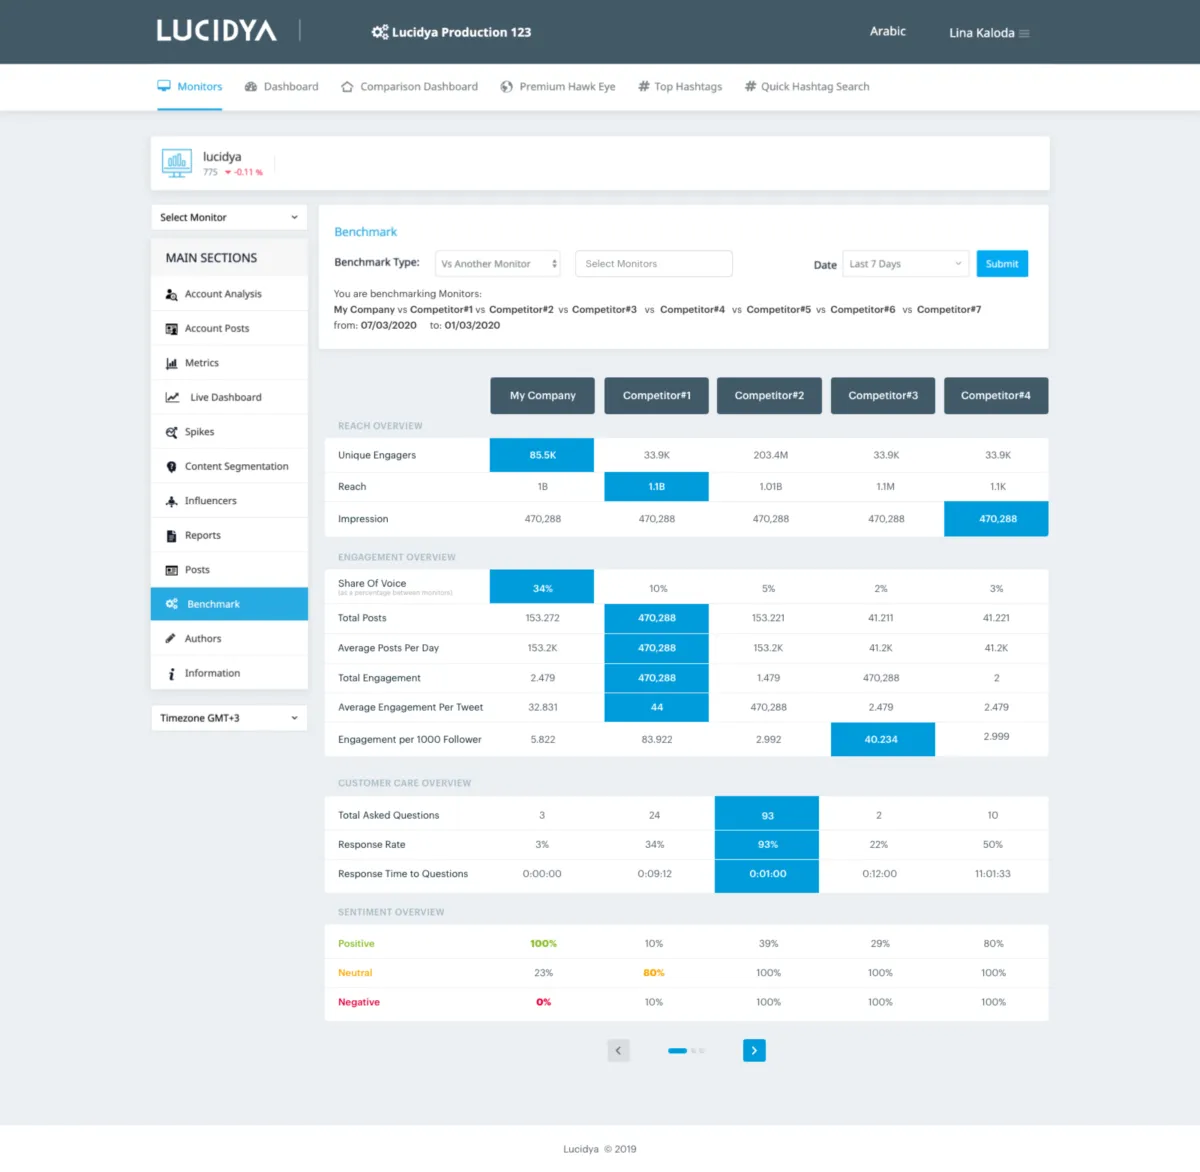Open Account Analysis section
This screenshot has width=1200, height=1172.
(x=229, y=294)
